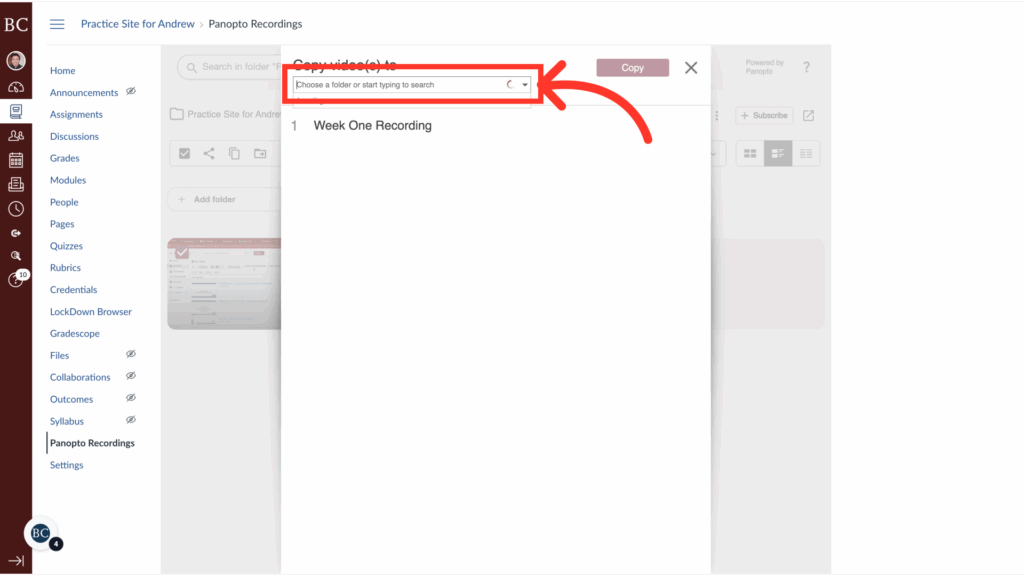
Task: Select Modules in the course navigation
Action: click(67, 179)
